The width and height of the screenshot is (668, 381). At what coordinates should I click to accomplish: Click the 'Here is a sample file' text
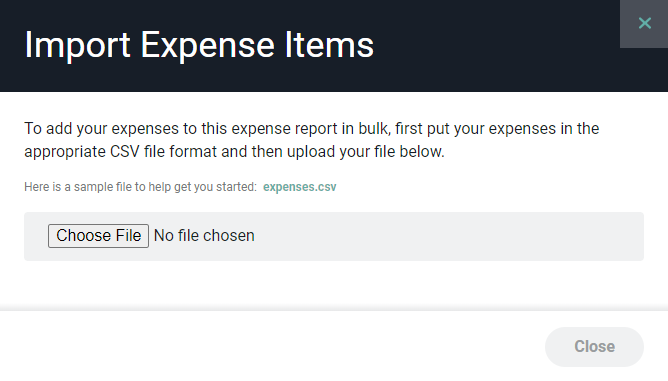click(x=141, y=187)
